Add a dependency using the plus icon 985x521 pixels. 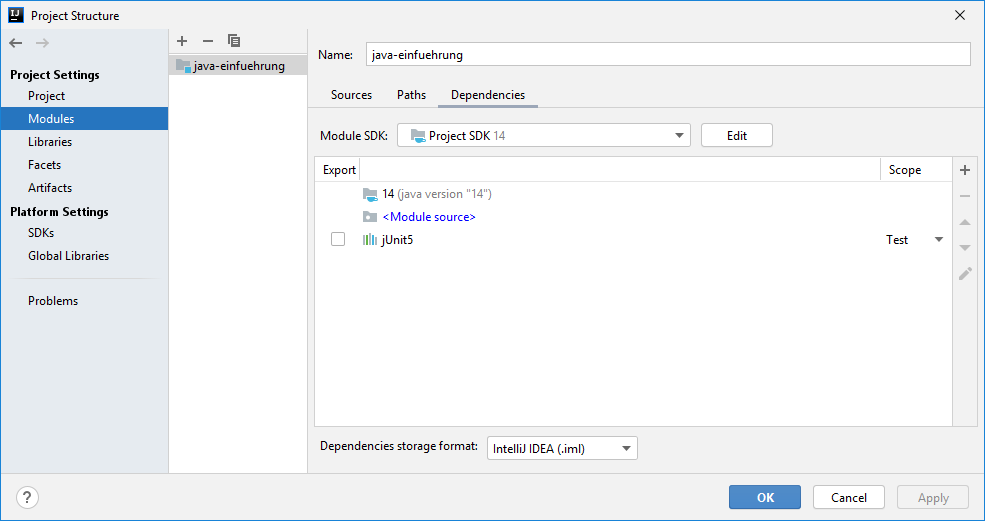pos(965,170)
